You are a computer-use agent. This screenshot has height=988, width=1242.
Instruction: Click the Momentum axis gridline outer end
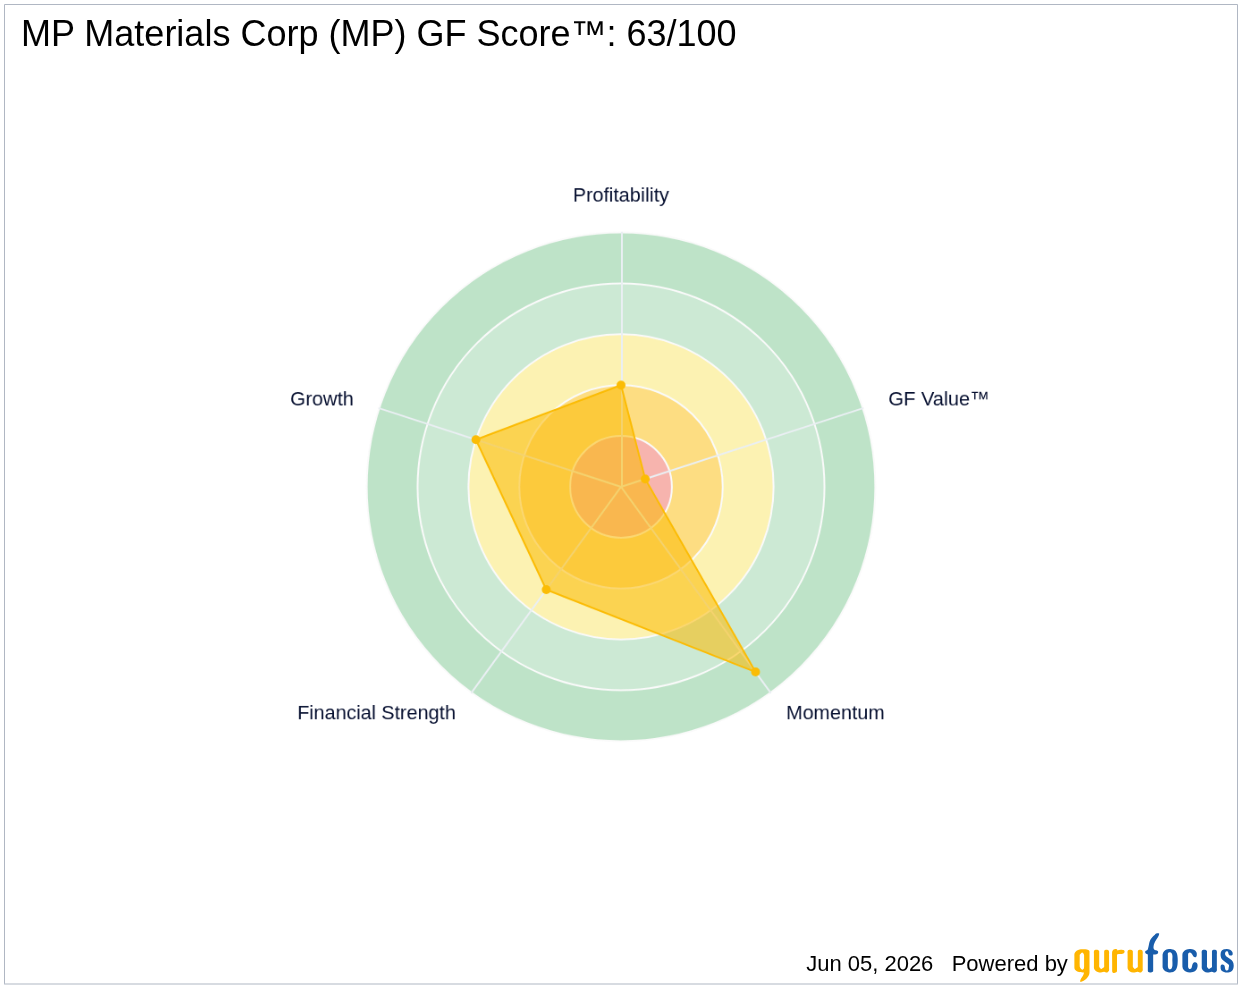pos(769,691)
